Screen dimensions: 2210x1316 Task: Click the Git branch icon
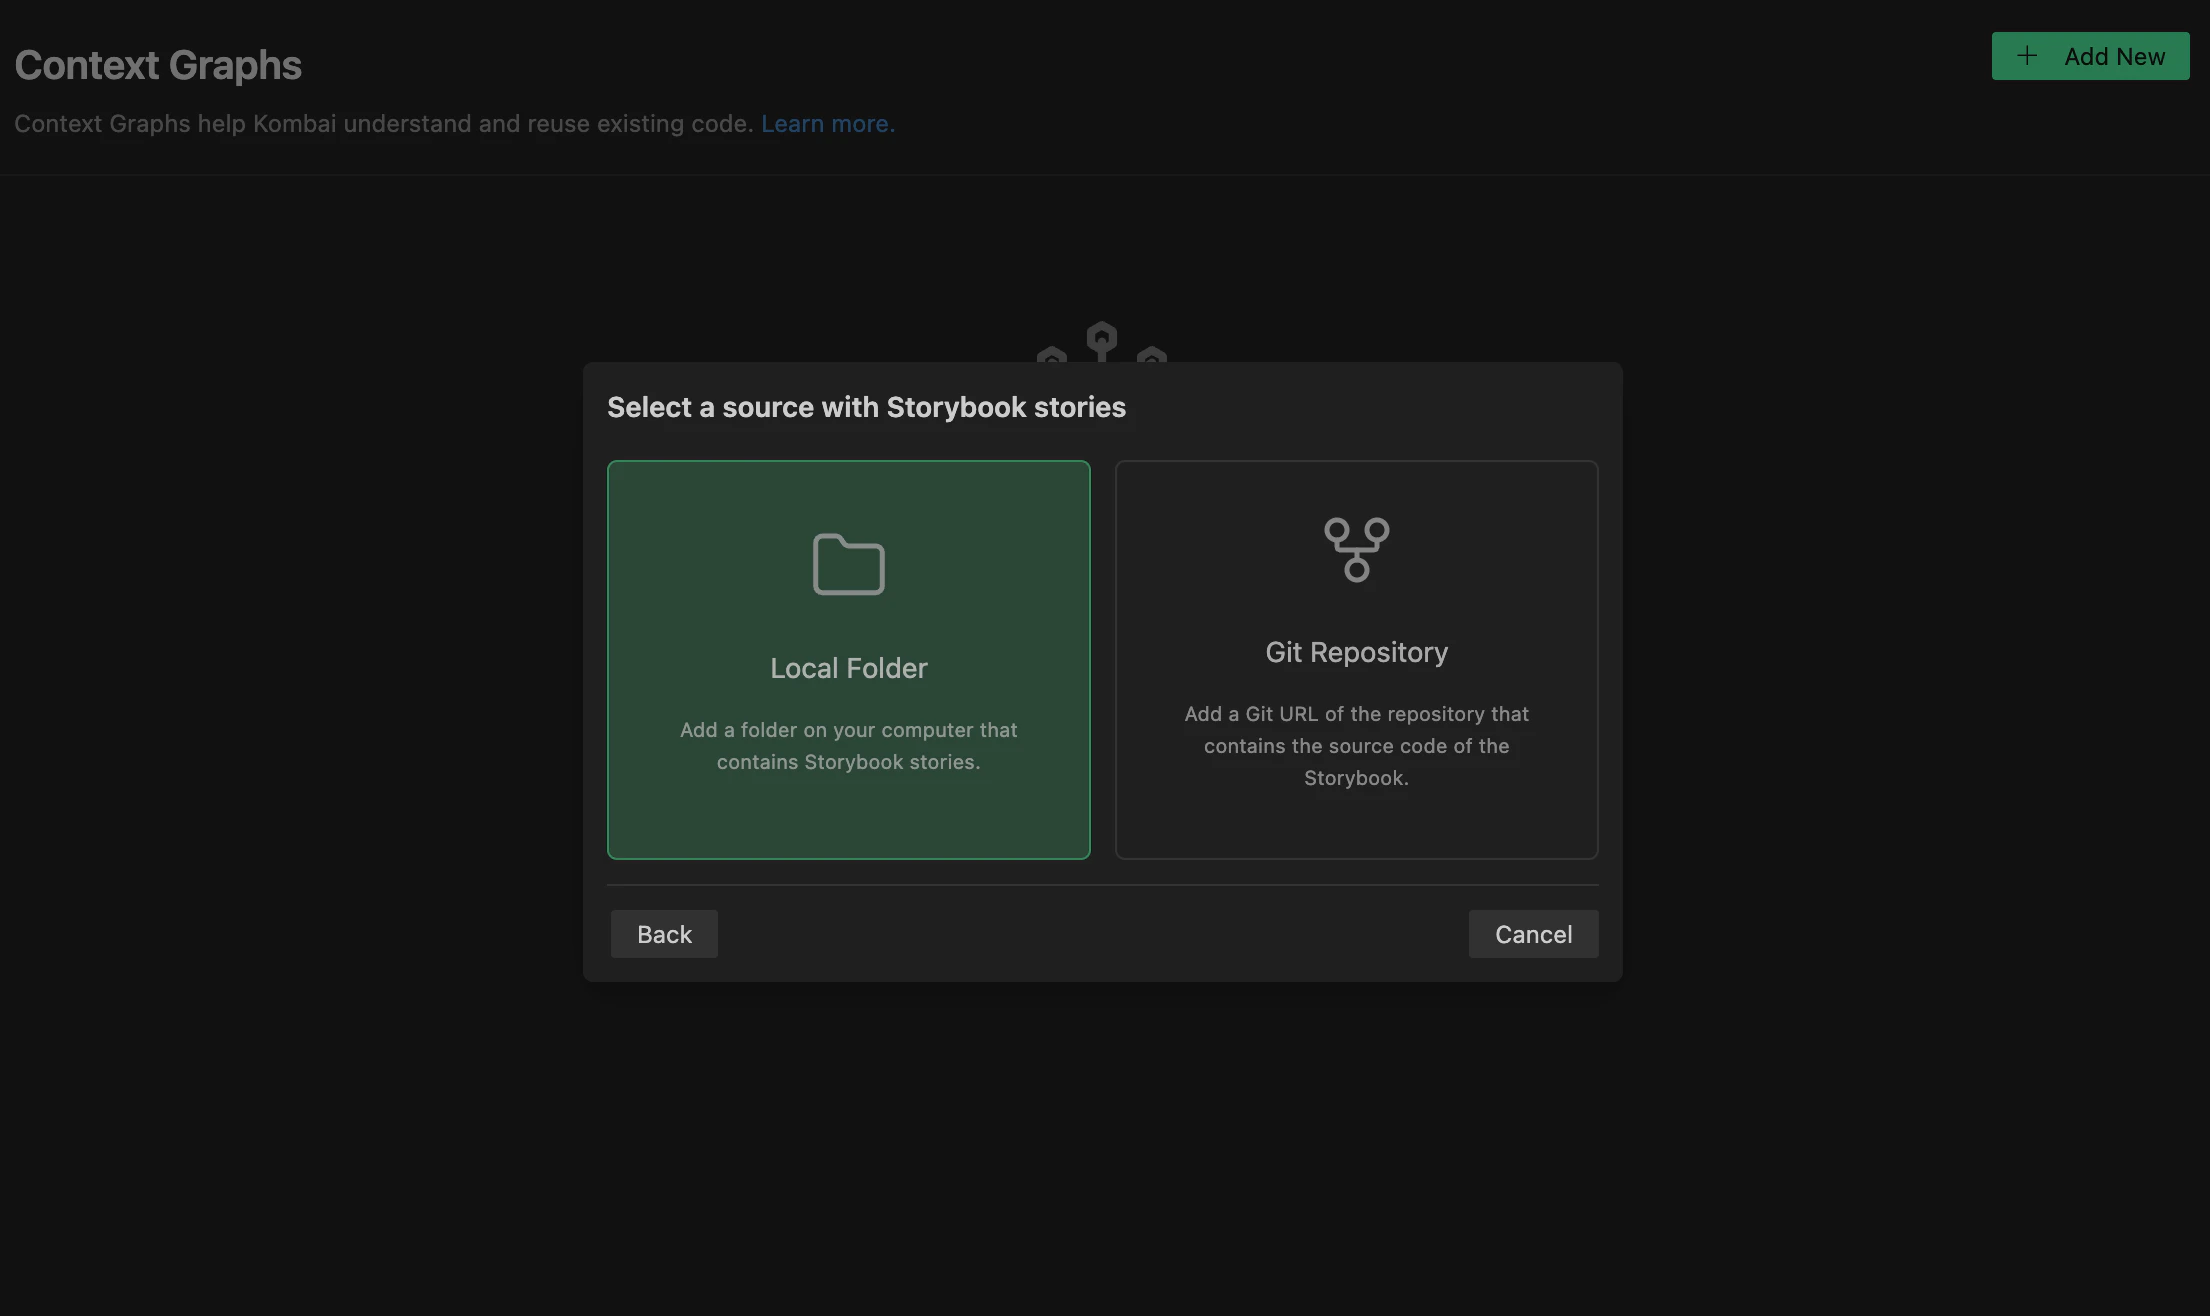tap(1356, 549)
